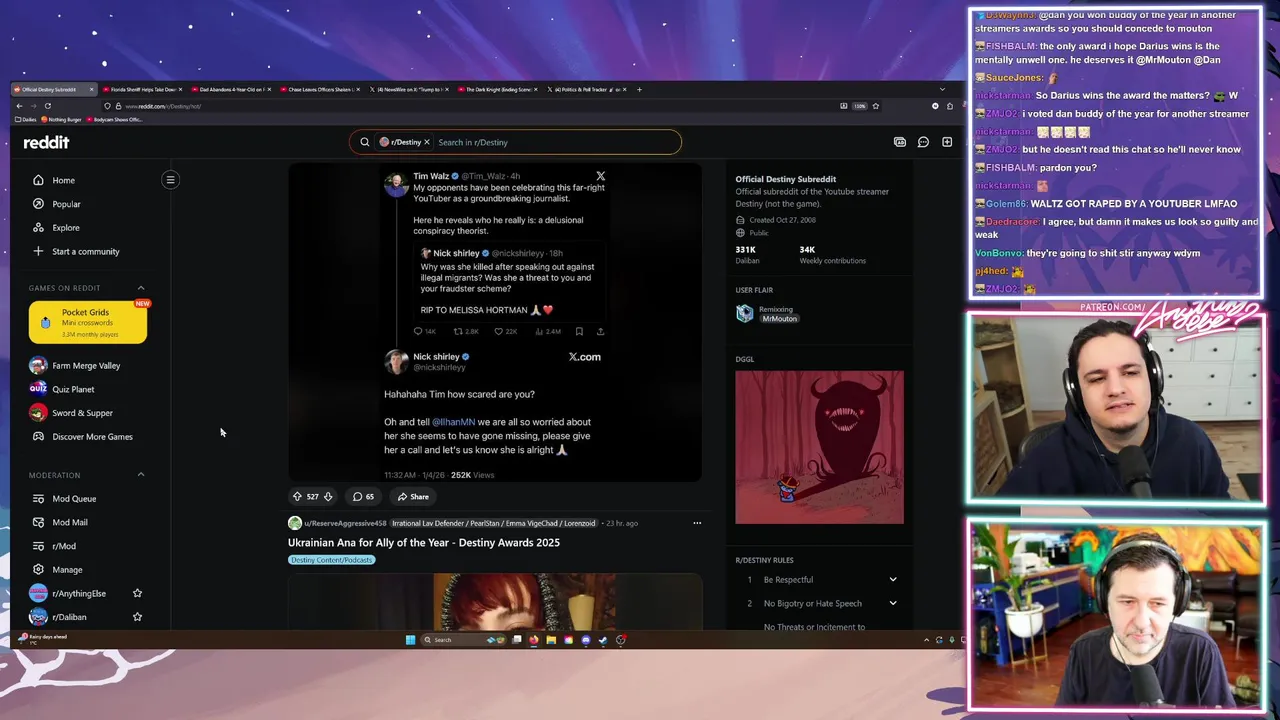This screenshot has height=720, width=1280.
Task: Show hidden system tray icons
Action: click(x=926, y=640)
